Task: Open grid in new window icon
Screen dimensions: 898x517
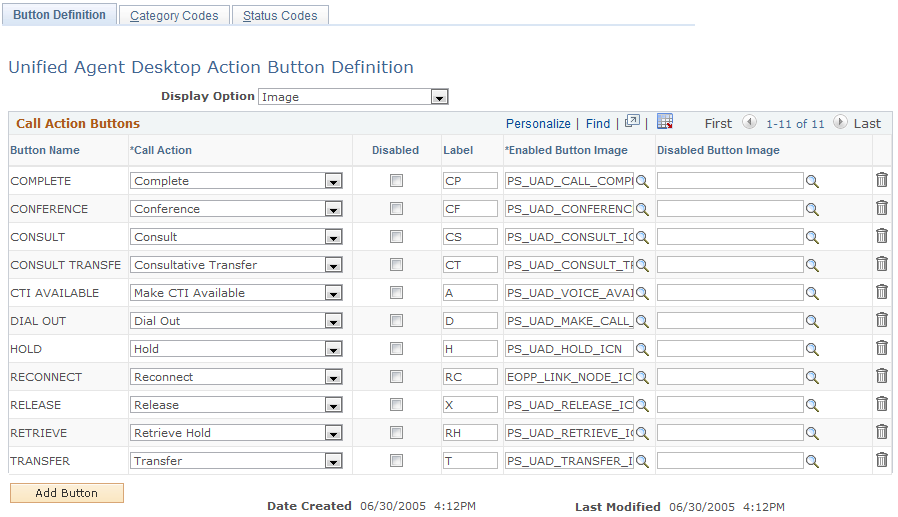Action: [x=632, y=121]
